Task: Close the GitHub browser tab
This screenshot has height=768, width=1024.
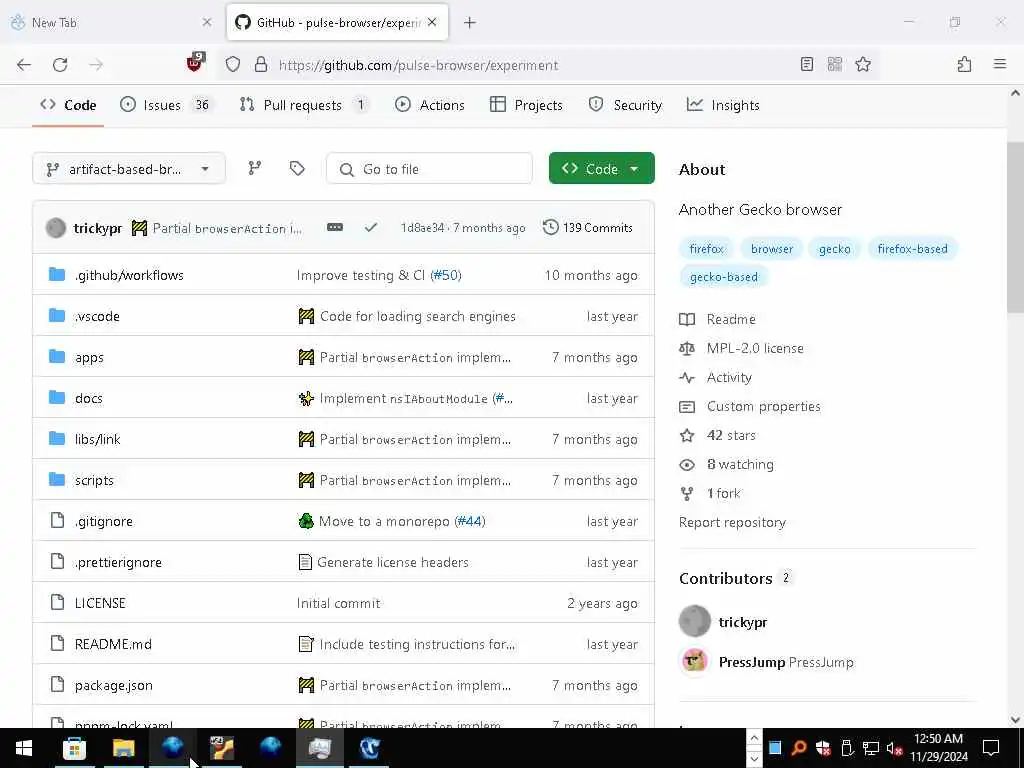Action: point(432,22)
